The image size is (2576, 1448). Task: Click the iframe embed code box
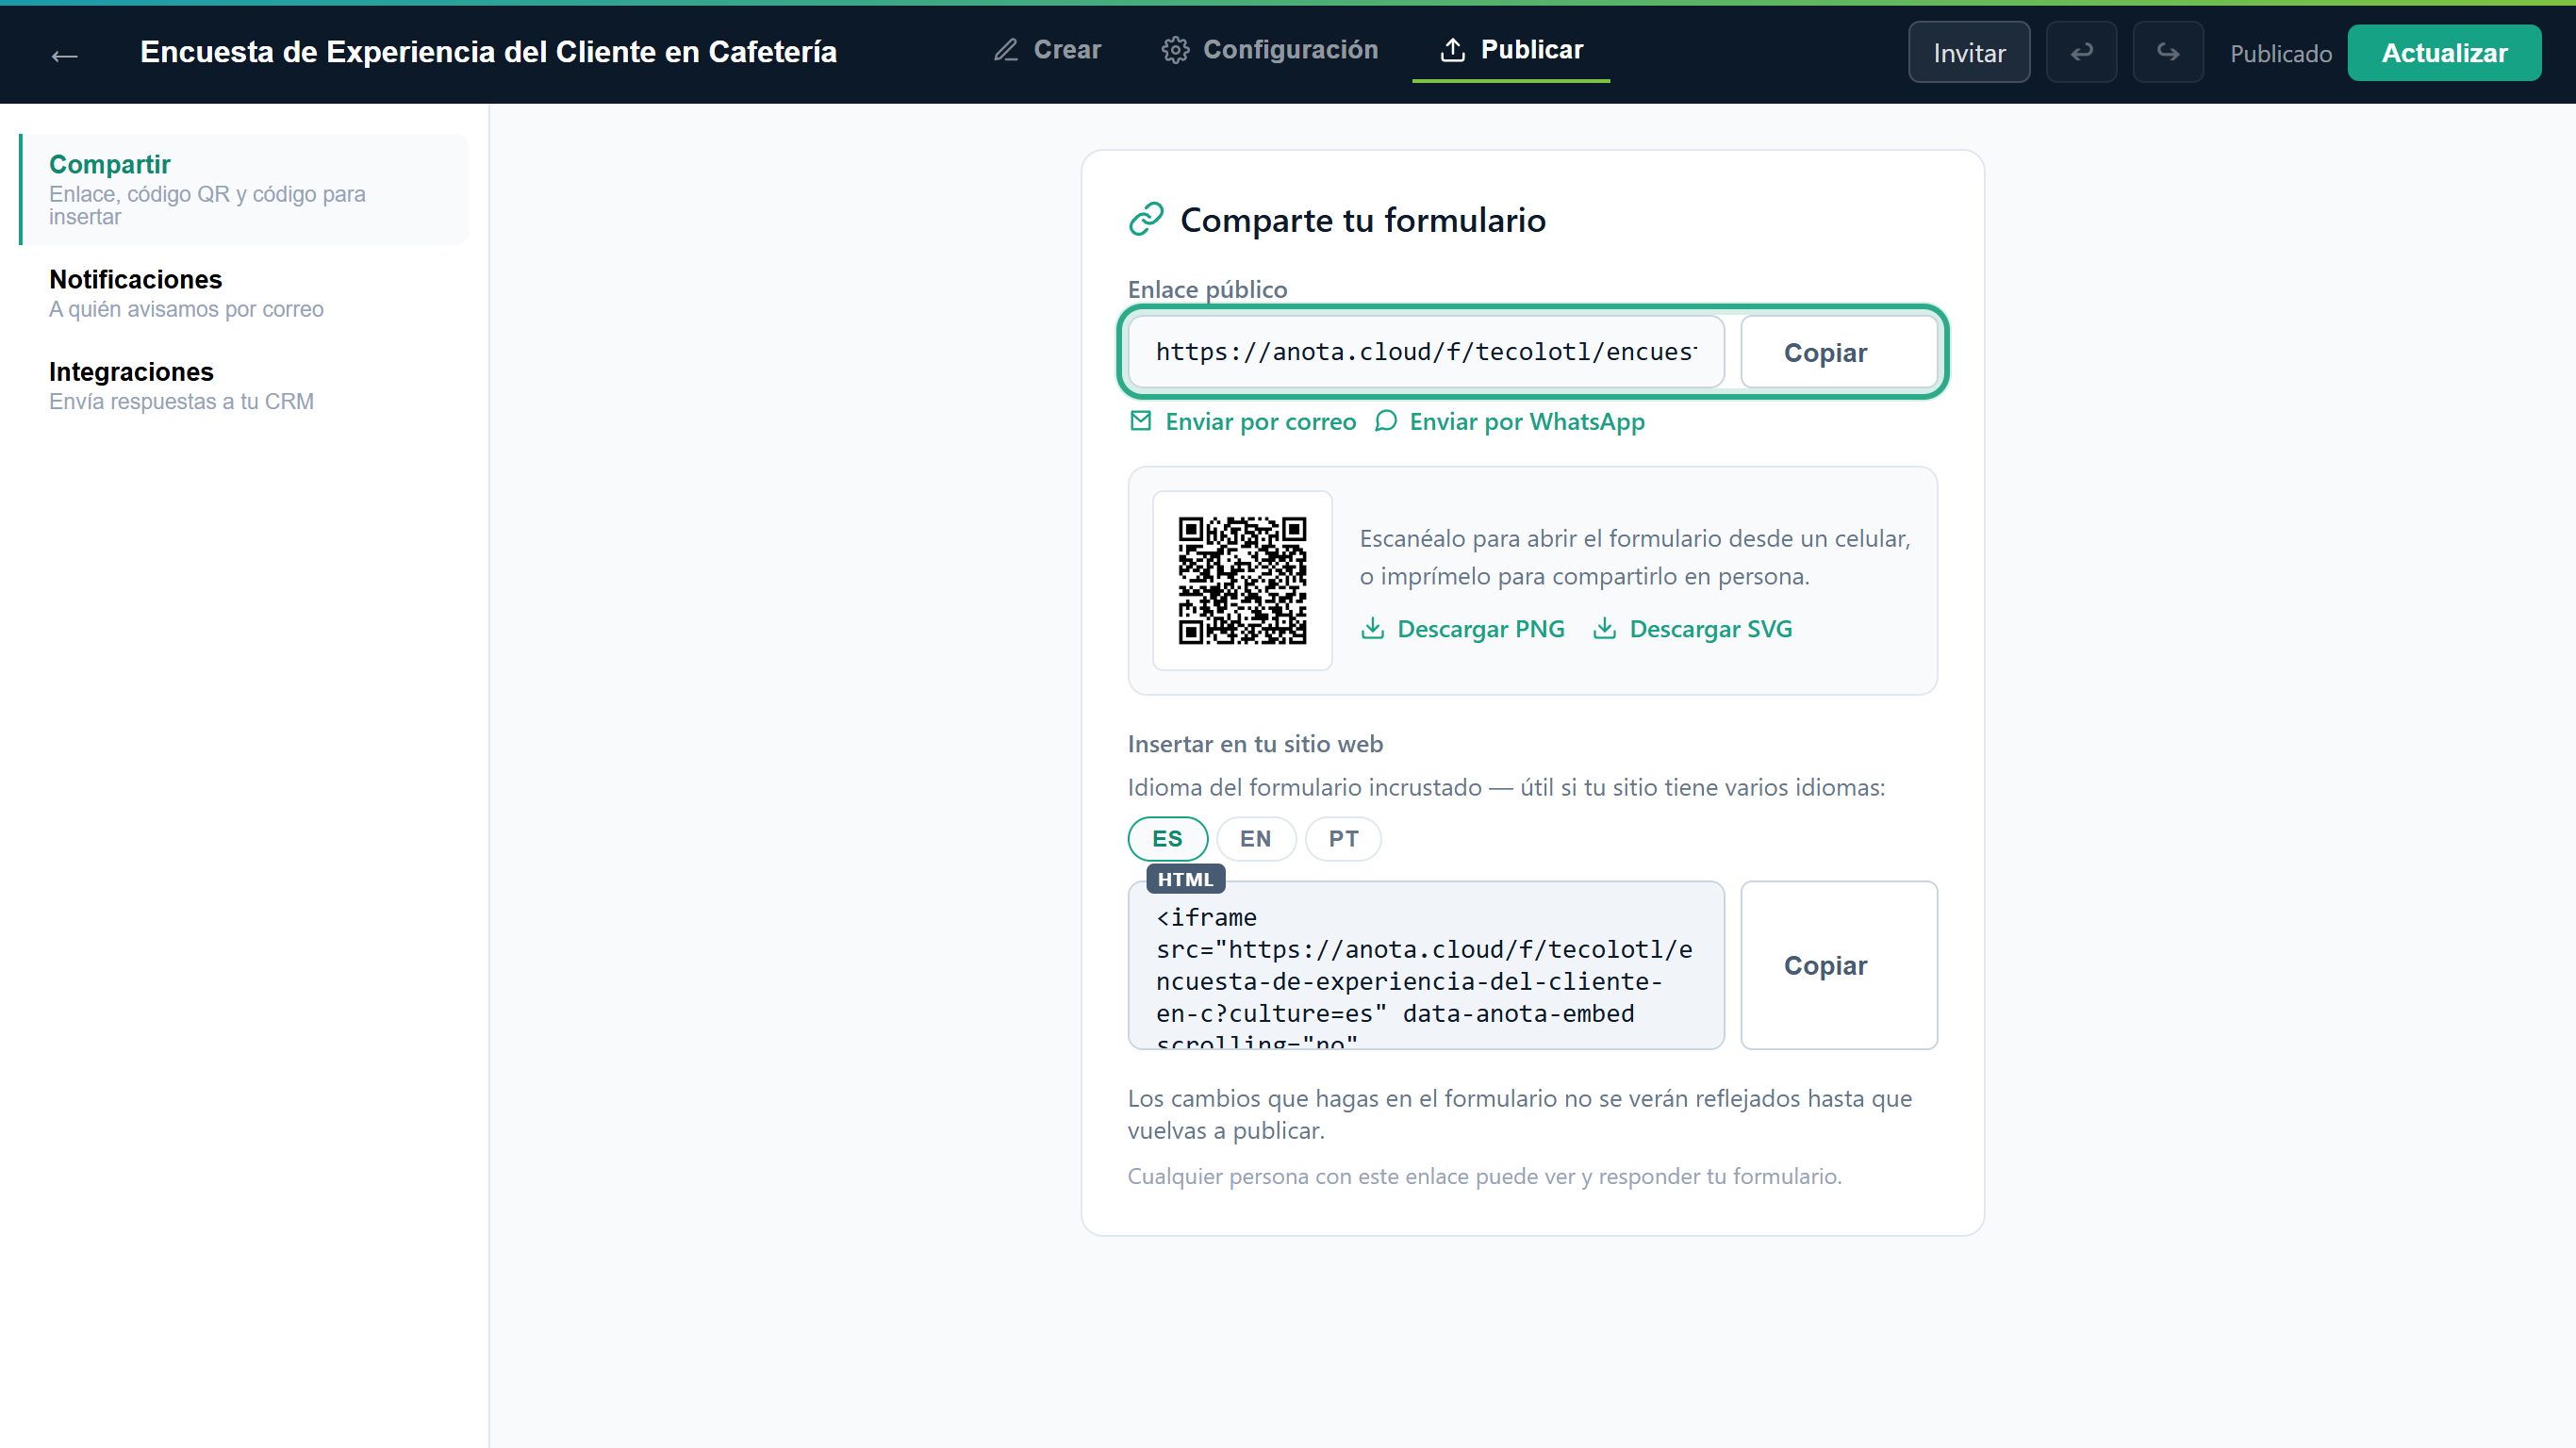click(1426, 965)
